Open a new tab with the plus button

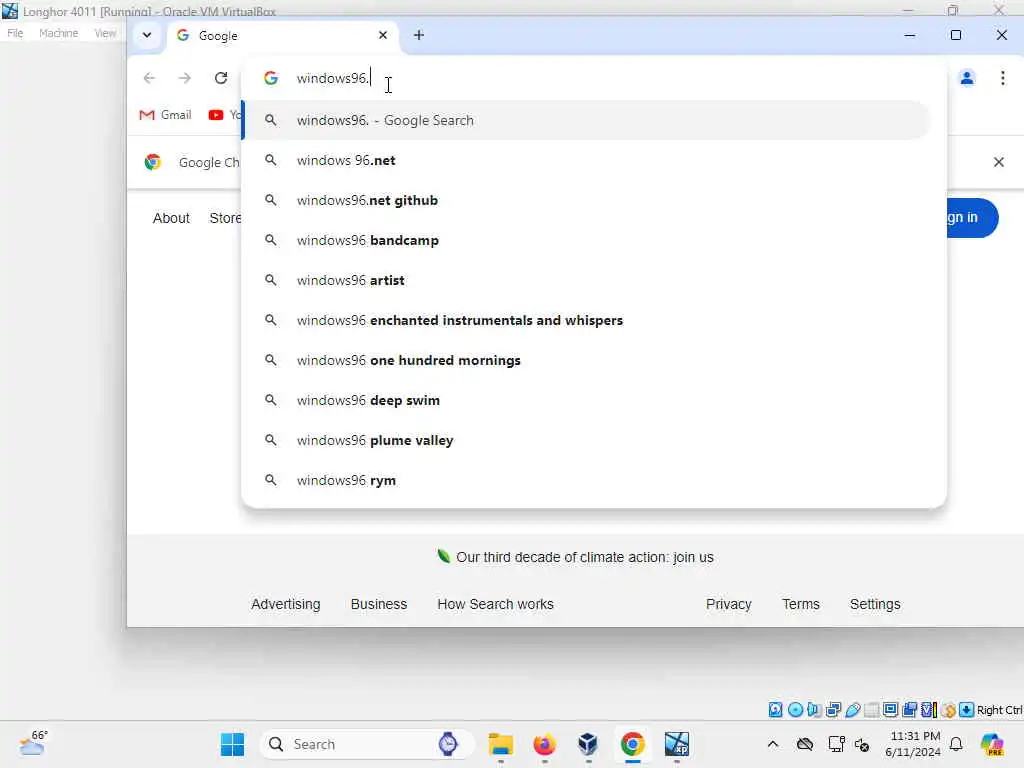[419, 35]
